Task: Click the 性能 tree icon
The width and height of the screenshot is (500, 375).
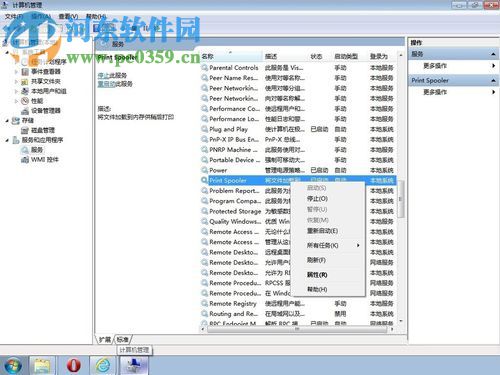Action: point(25,101)
